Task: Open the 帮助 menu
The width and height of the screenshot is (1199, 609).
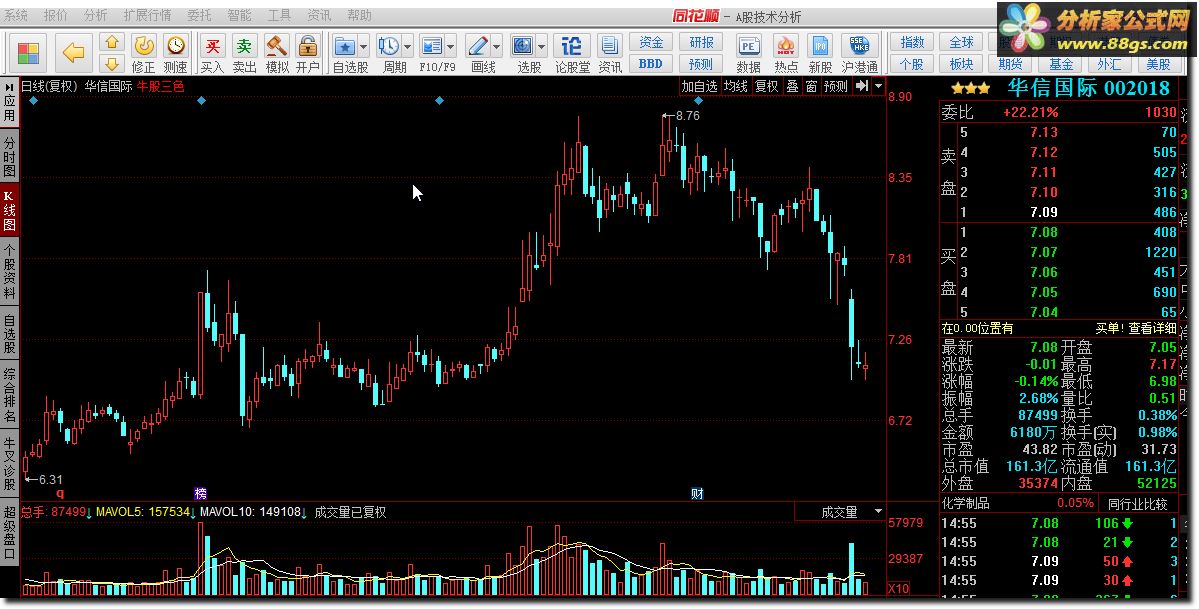Action: pos(359,15)
